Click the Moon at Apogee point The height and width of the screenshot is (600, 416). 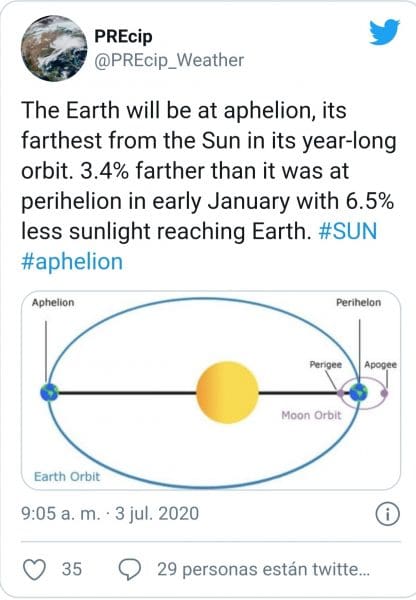tap(384, 393)
